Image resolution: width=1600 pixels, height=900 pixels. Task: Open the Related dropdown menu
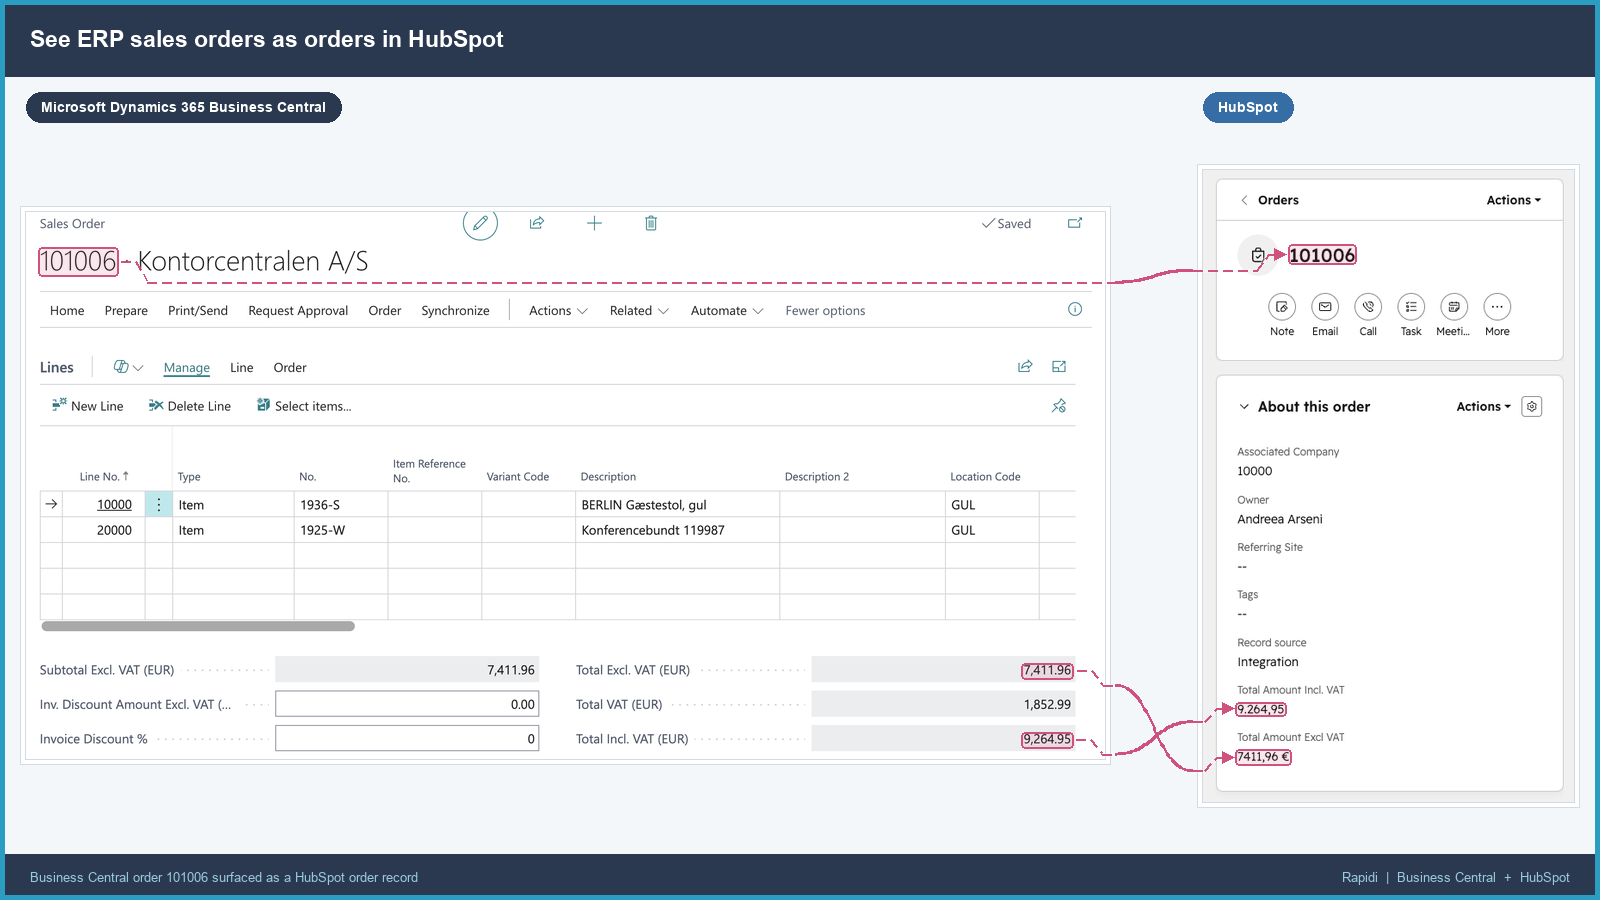tap(639, 311)
